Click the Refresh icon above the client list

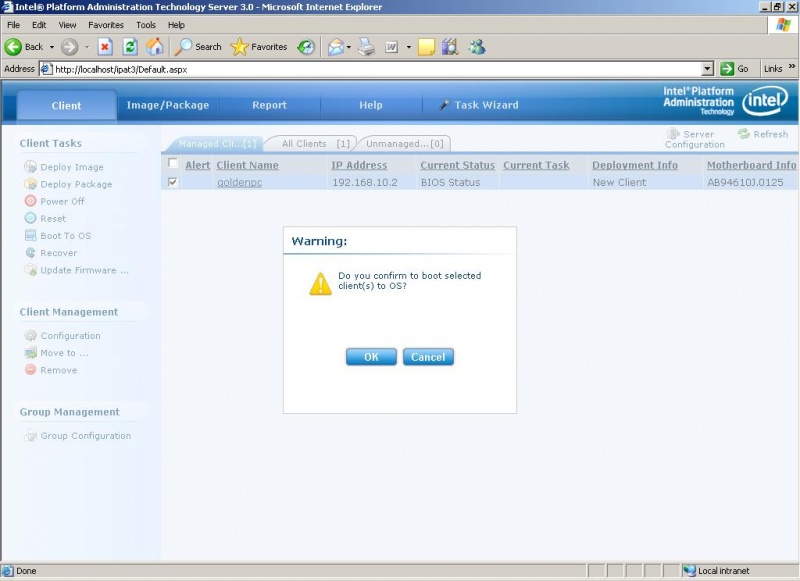pyautogui.click(x=745, y=133)
